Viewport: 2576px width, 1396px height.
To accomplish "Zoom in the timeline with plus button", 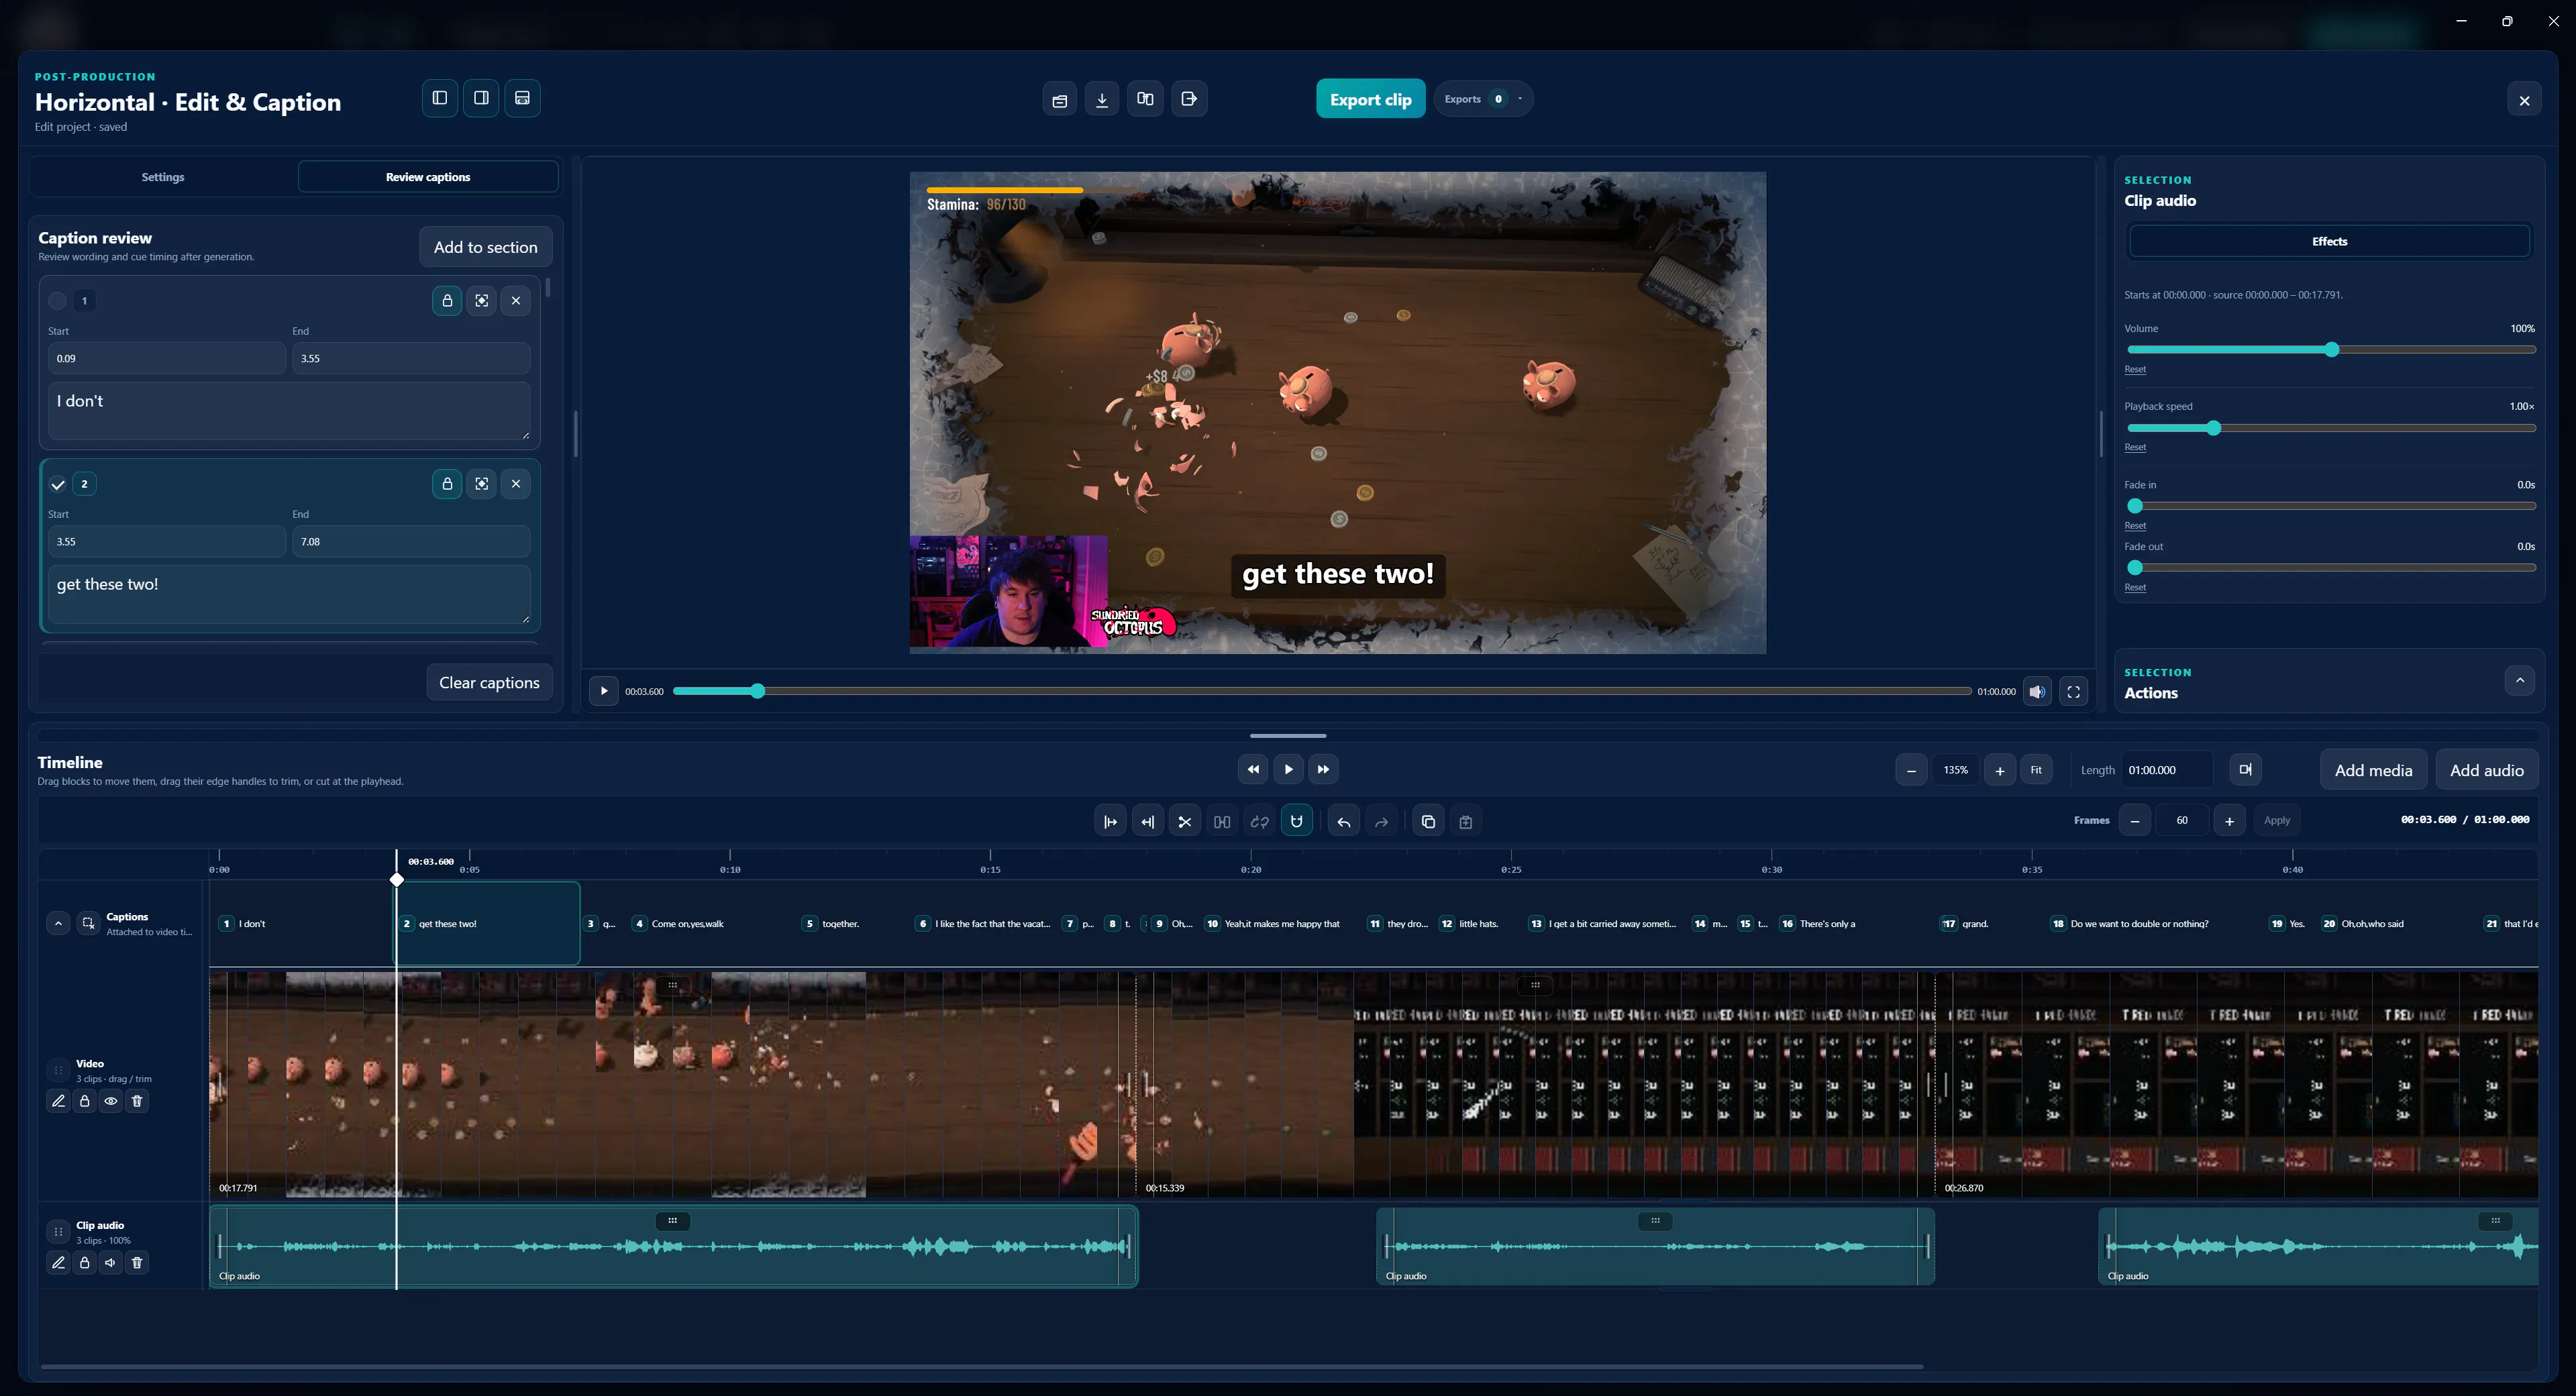I will coord(2000,770).
